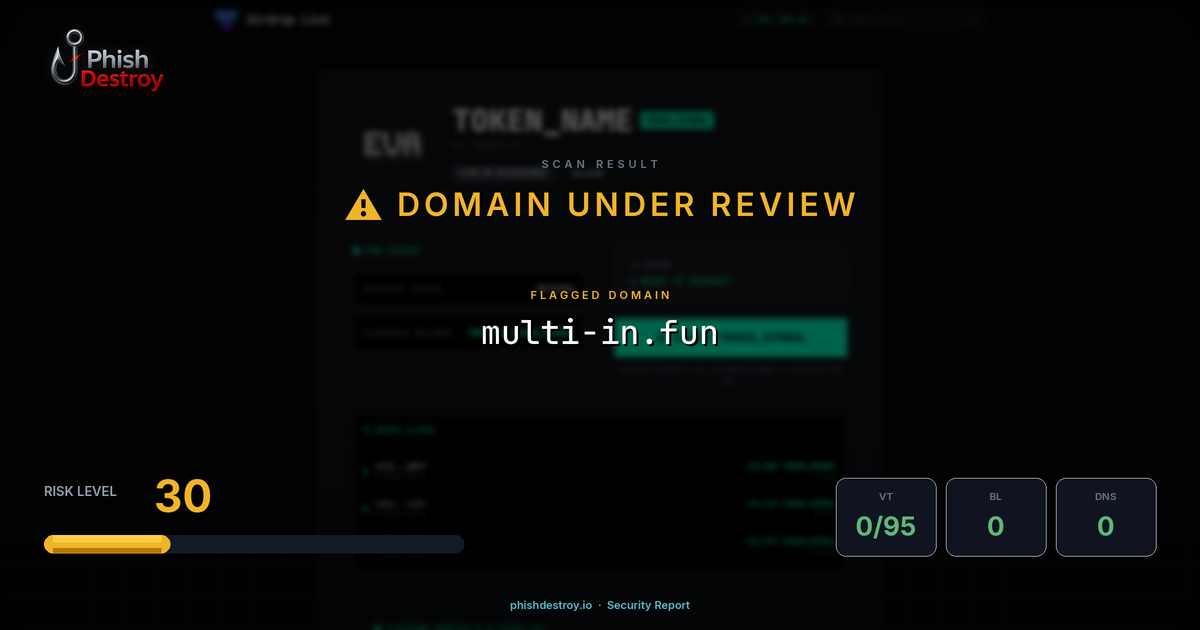Open the diamond app logo in top bar
Image resolution: width=1200 pixels, height=630 pixels.
pyautogui.click(x=224, y=18)
